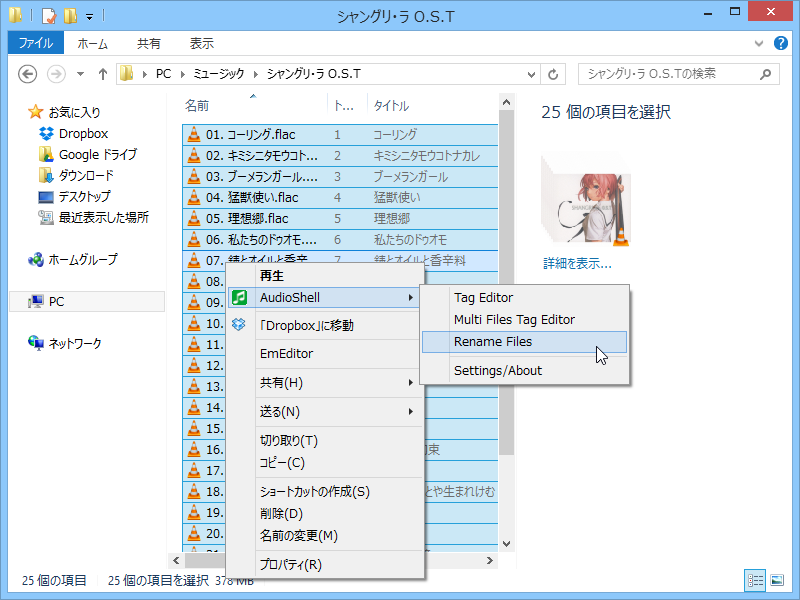Open the address bar dropdown arrow
Image resolution: width=800 pixels, height=600 pixels.
[x=531, y=73]
